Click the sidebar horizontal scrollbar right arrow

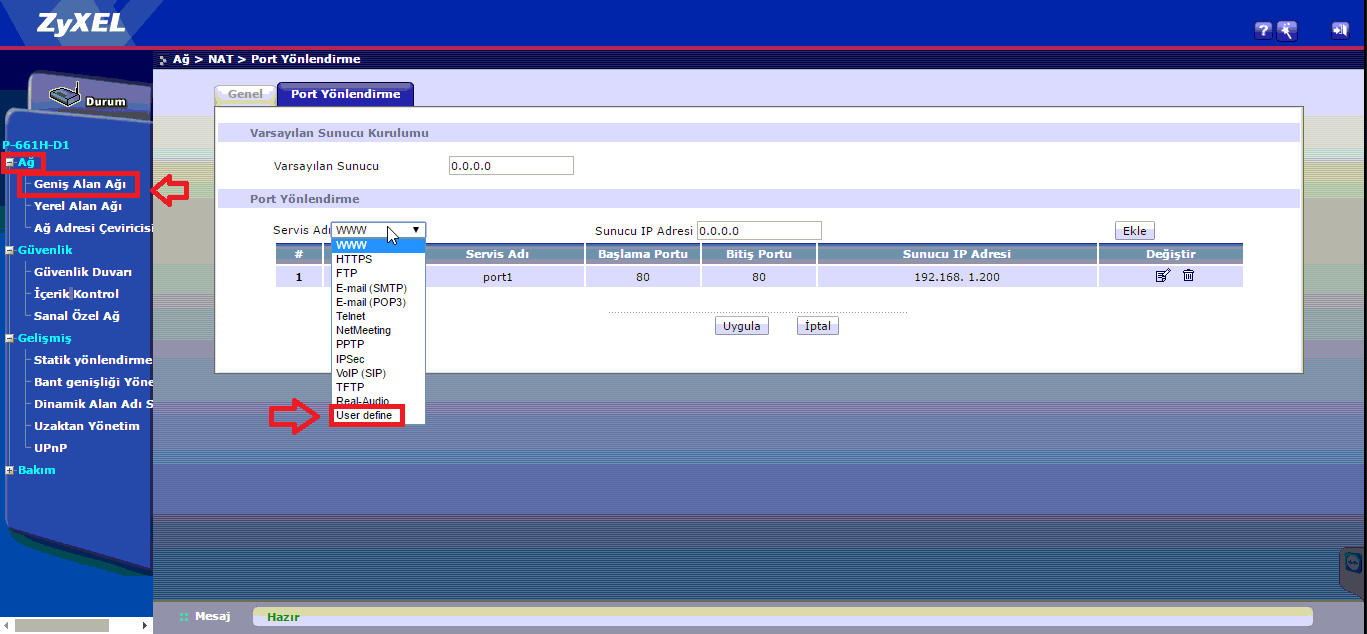[x=146, y=625]
